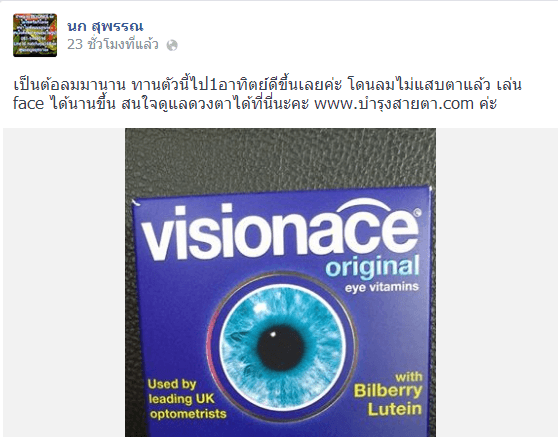Click dark leather background above the box
This screenshot has width=558, height=437.
pyautogui.click(x=280, y=157)
